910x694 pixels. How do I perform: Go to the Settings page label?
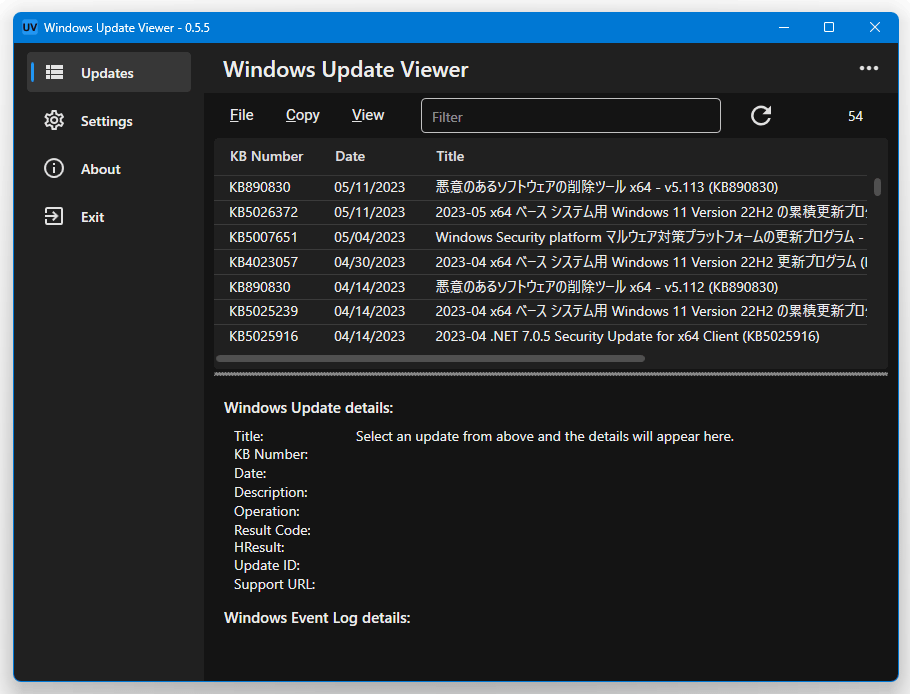click(x=107, y=121)
